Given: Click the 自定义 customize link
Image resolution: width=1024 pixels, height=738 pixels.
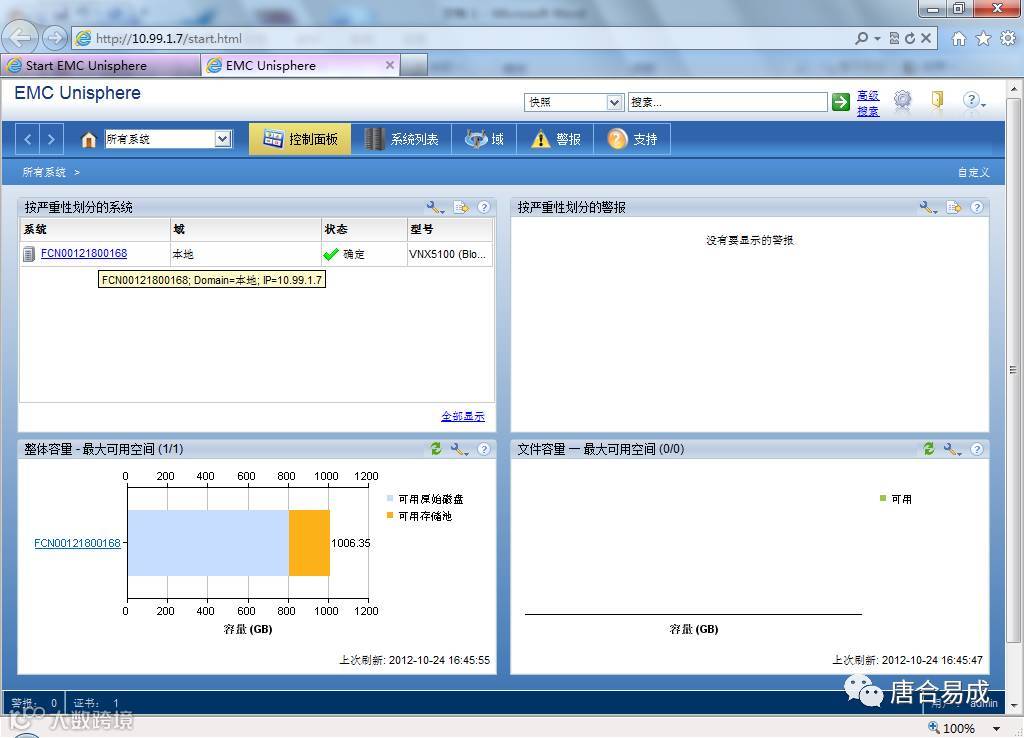Looking at the screenshot, I should coord(973,172).
